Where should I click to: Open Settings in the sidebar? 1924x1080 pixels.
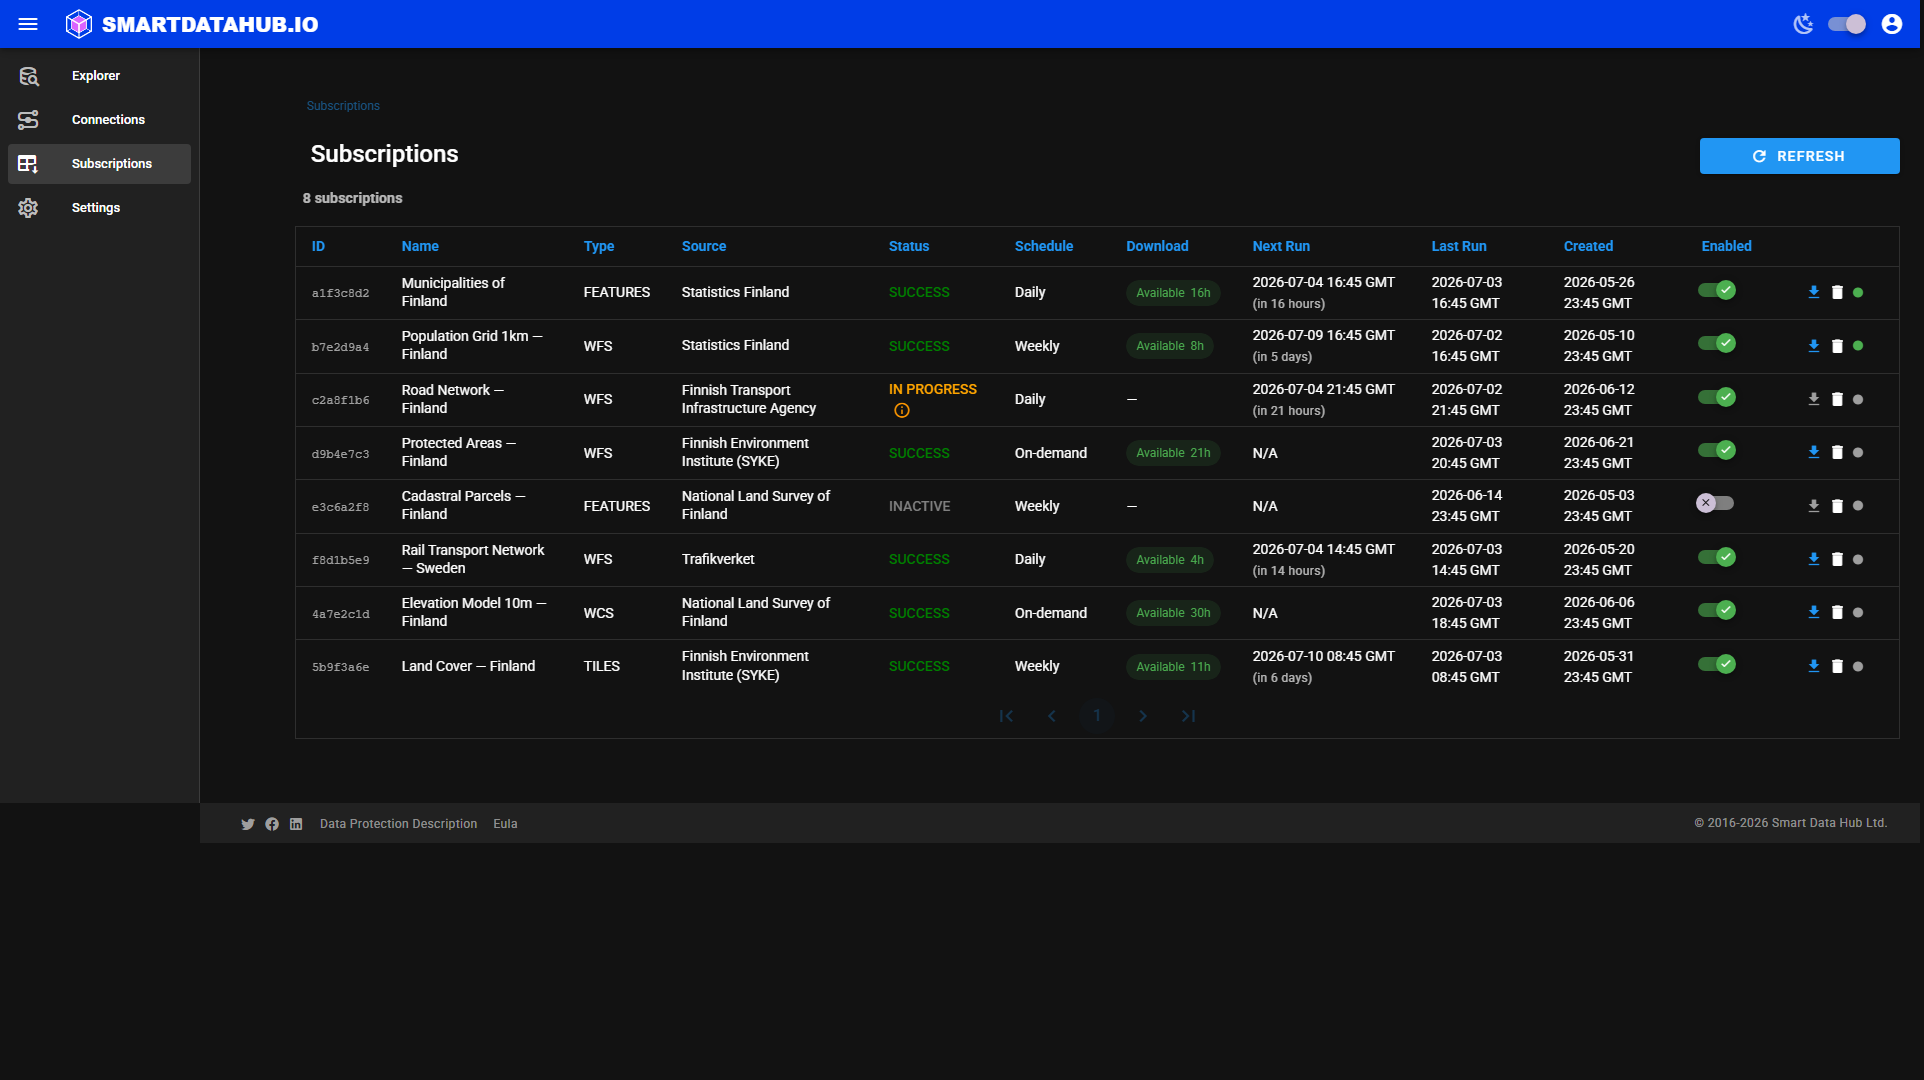pyautogui.click(x=99, y=208)
